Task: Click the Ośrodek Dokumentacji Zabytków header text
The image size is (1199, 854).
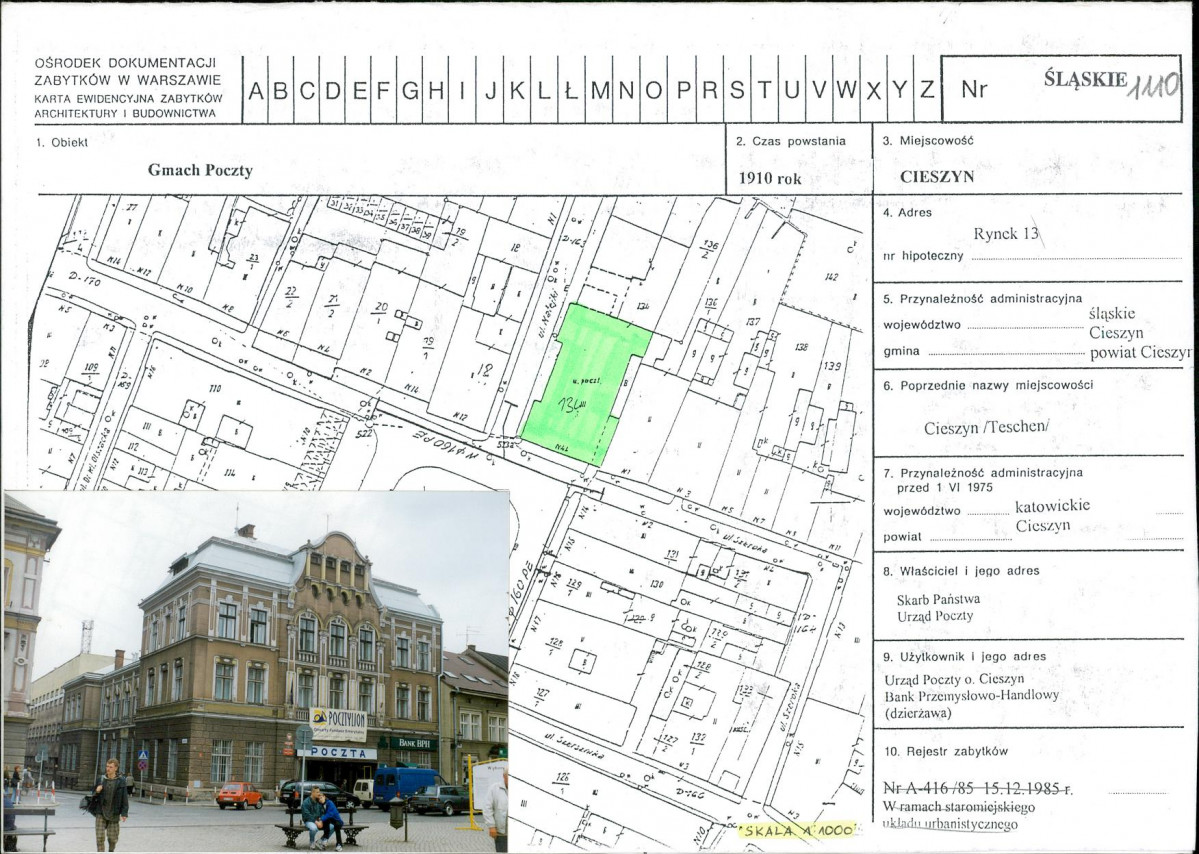Action: click(x=125, y=62)
